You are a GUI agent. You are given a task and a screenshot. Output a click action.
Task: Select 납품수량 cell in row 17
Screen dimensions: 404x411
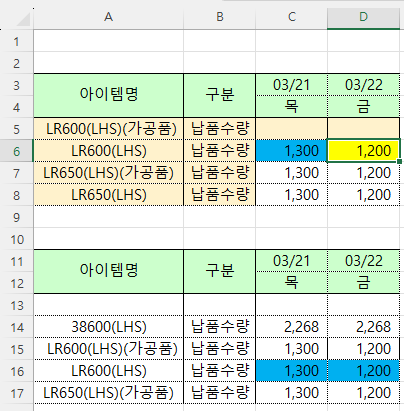(220, 393)
